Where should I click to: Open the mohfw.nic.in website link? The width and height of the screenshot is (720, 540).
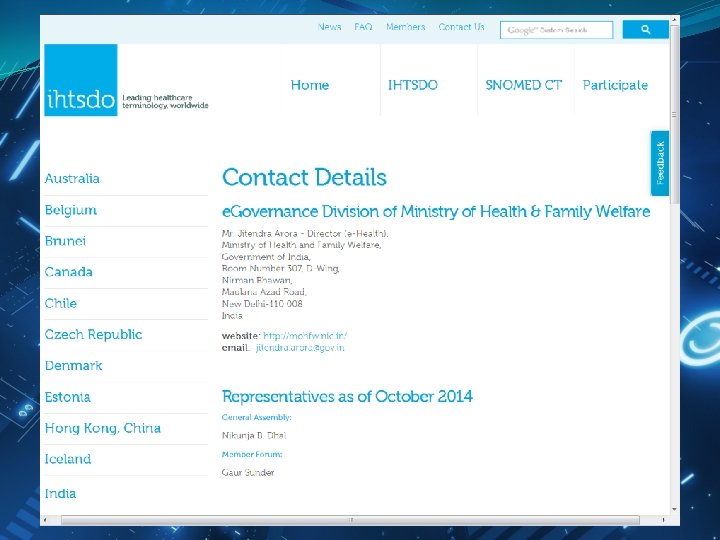(x=305, y=336)
